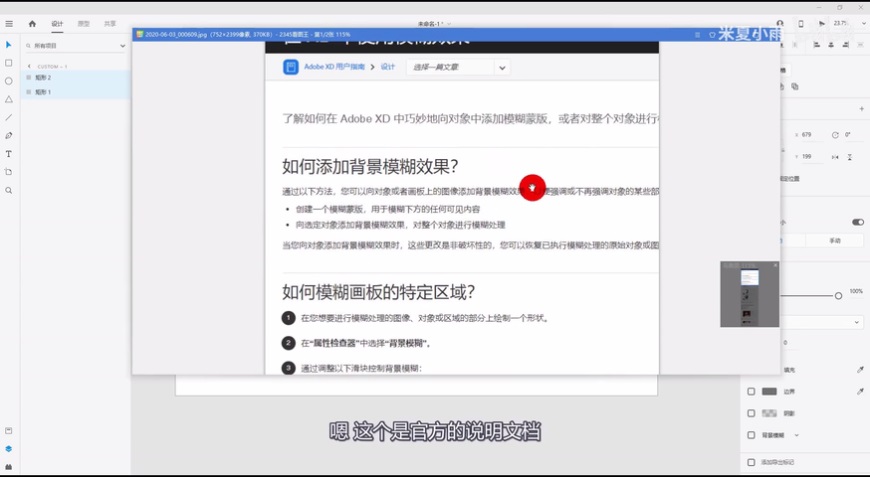Choose the Polygon triangle tool

tap(8, 99)
